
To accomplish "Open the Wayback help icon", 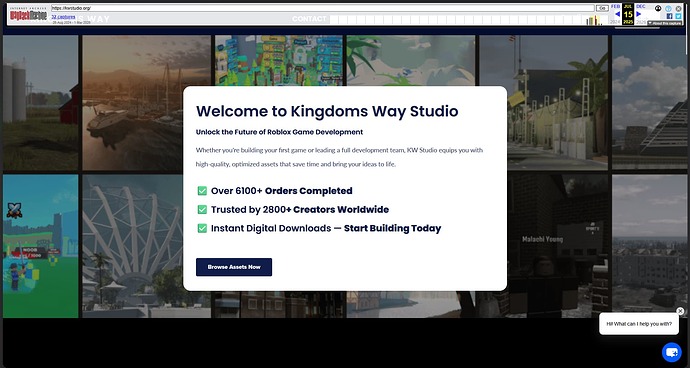I will [668, 8].
